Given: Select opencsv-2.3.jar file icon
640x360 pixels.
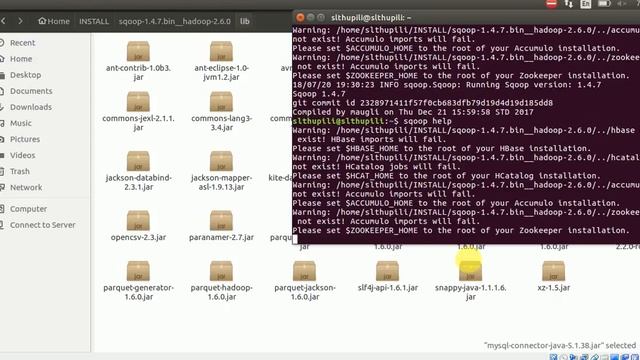Looking at the screenshot, I should 138,220.
